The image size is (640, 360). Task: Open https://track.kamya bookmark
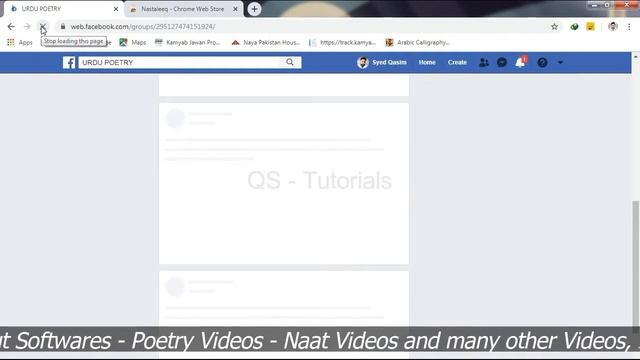click(342, 42)
